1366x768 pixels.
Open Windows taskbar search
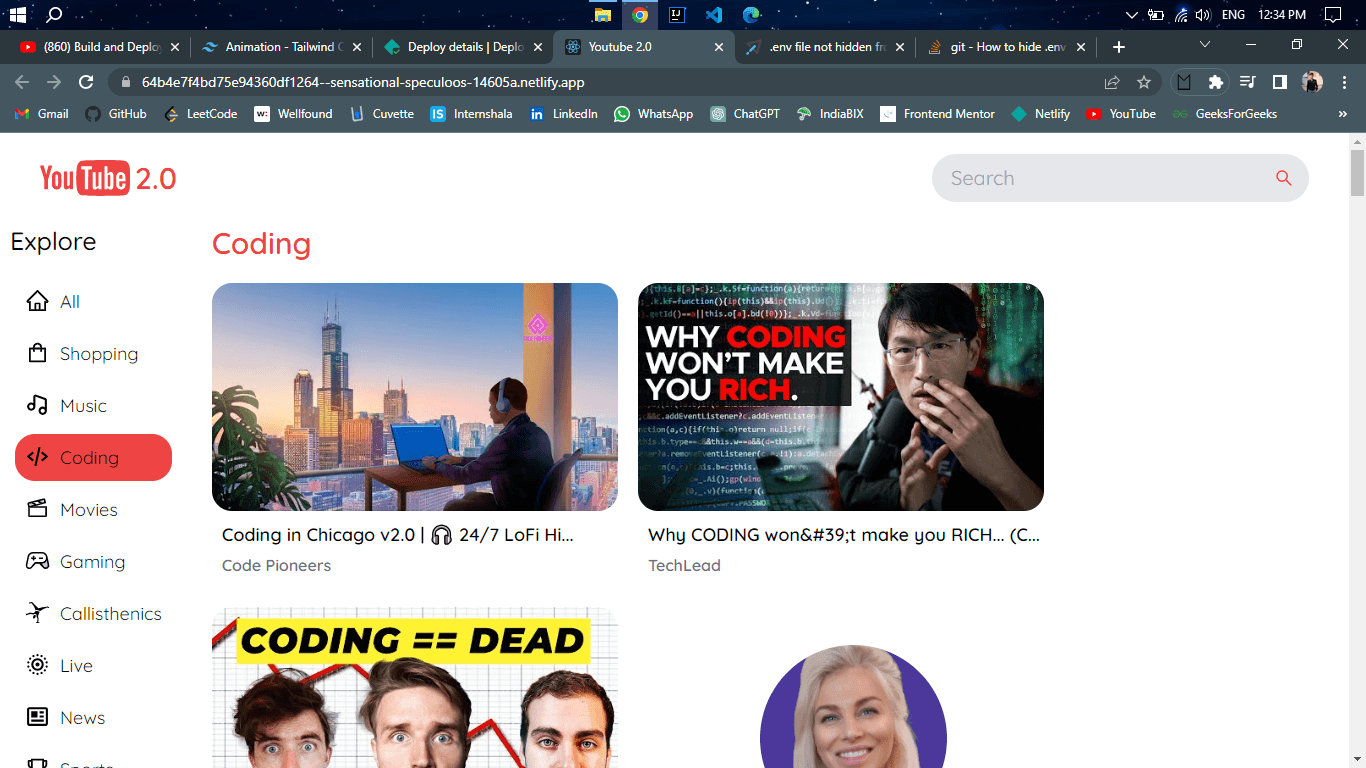(55, 15)
